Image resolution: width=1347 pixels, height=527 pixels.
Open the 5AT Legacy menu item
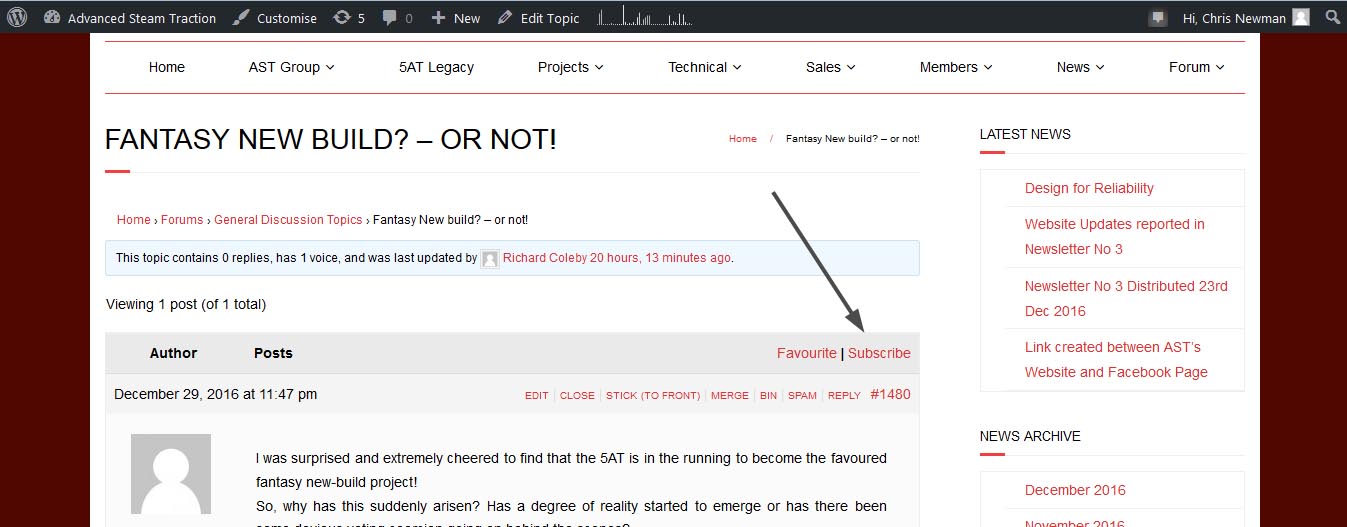(436, 67)
